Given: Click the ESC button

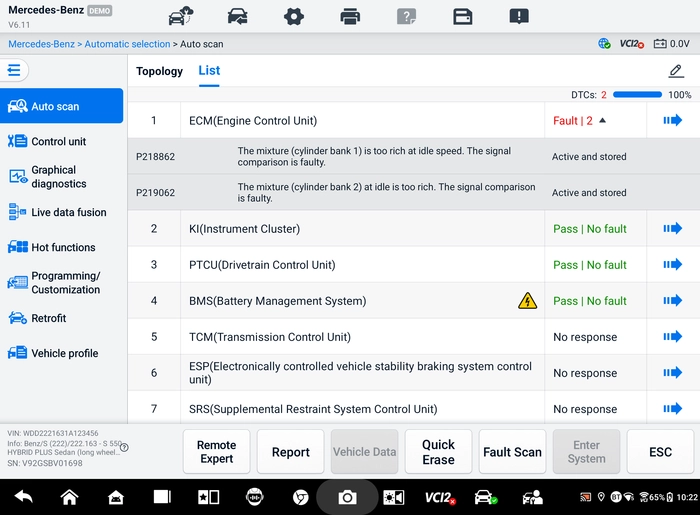Looking at the screenshot, I should coord(660,452).
